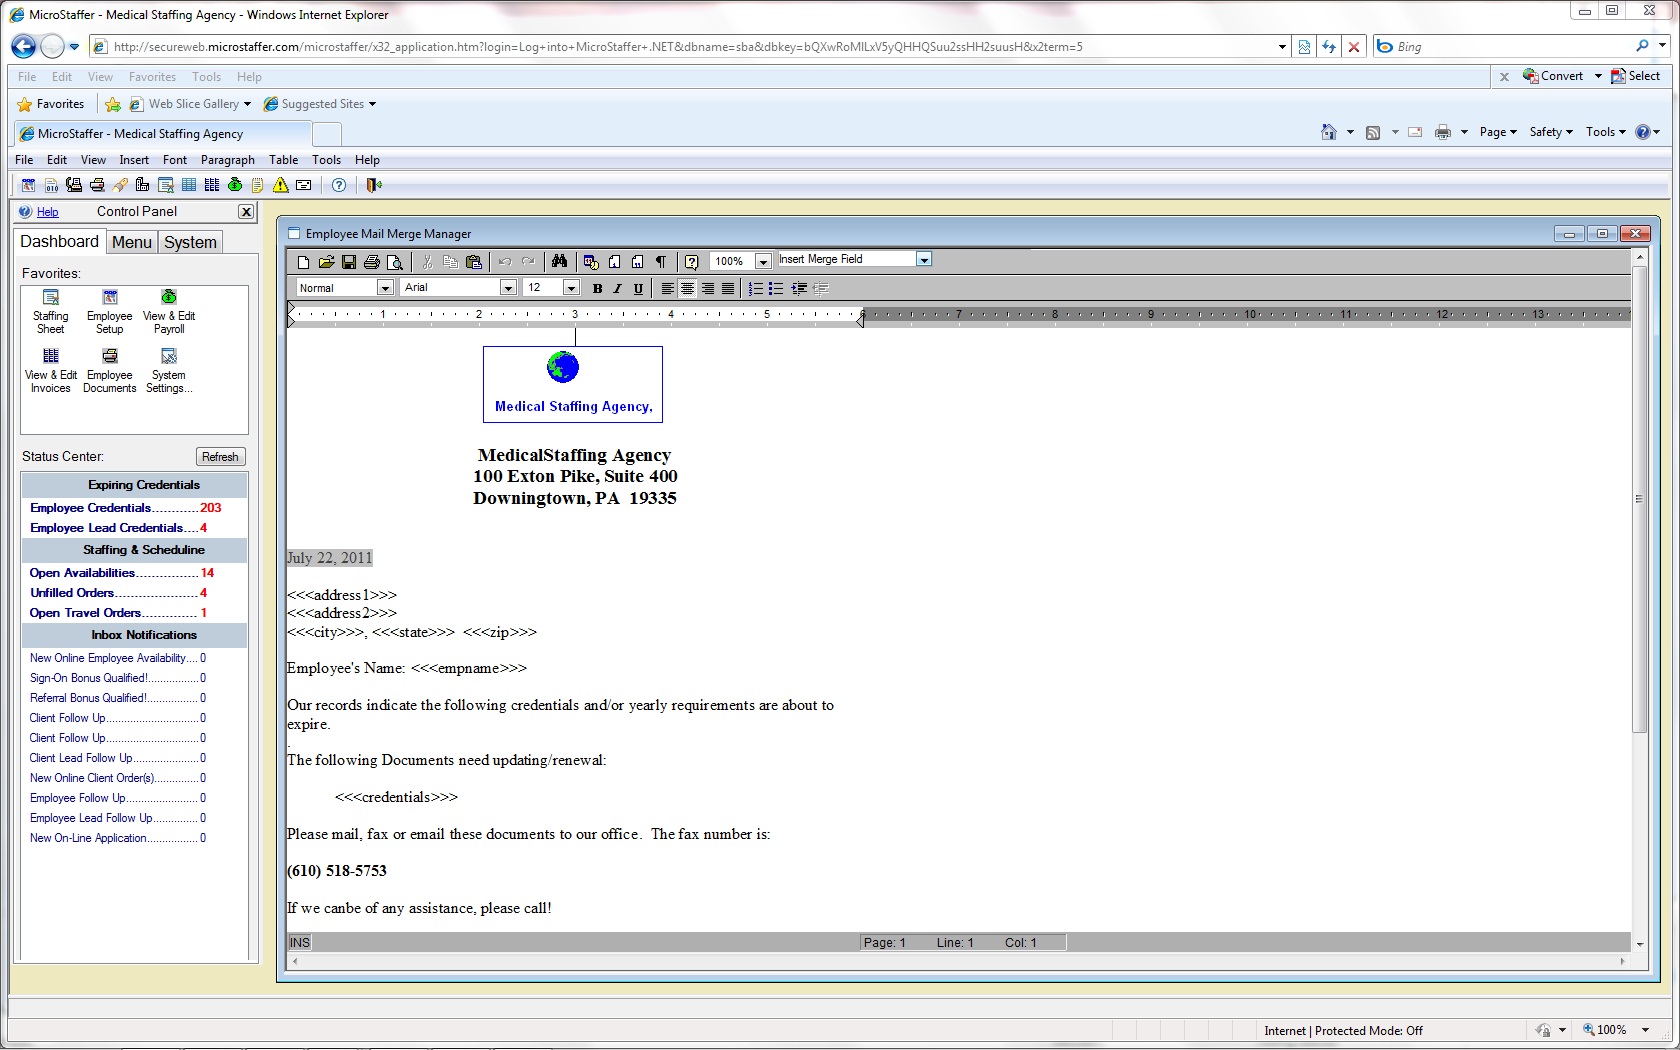Click the exit door toolbar icon
1680x1050 pixels.
[374, 185]
